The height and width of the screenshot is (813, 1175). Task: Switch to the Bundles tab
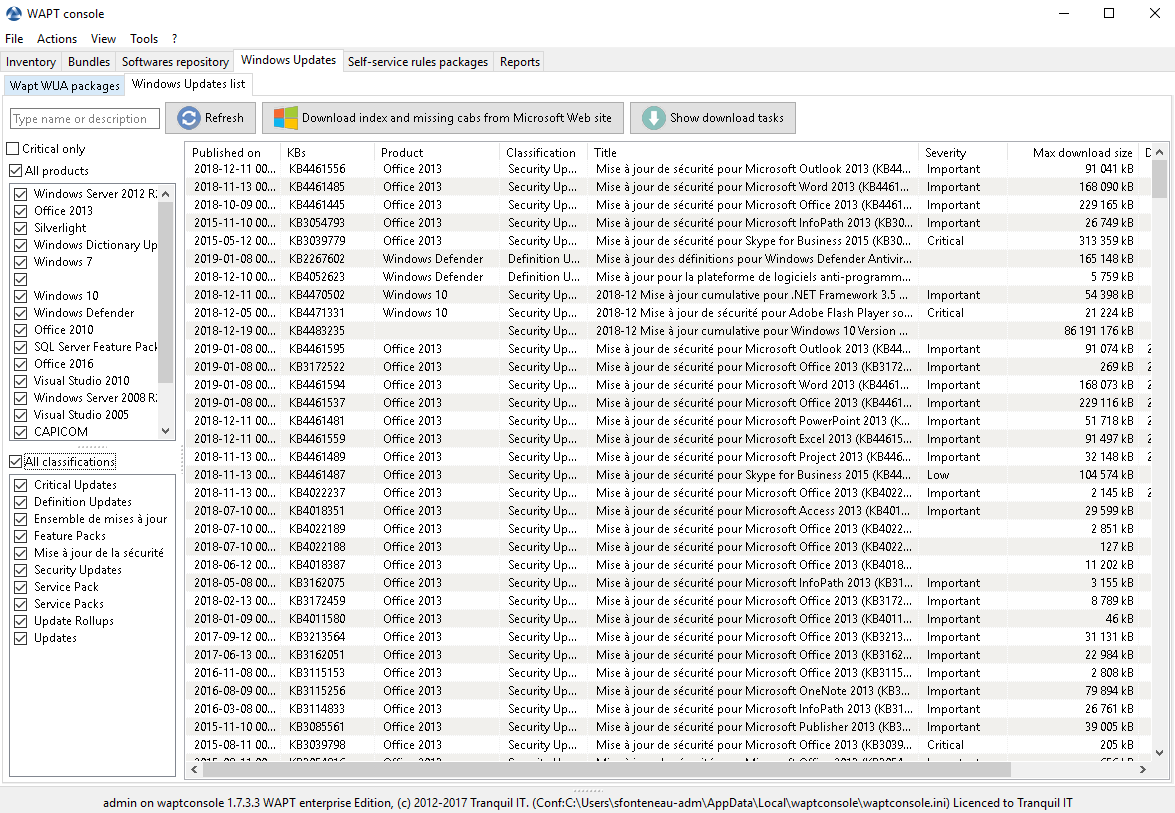[88, 61]
